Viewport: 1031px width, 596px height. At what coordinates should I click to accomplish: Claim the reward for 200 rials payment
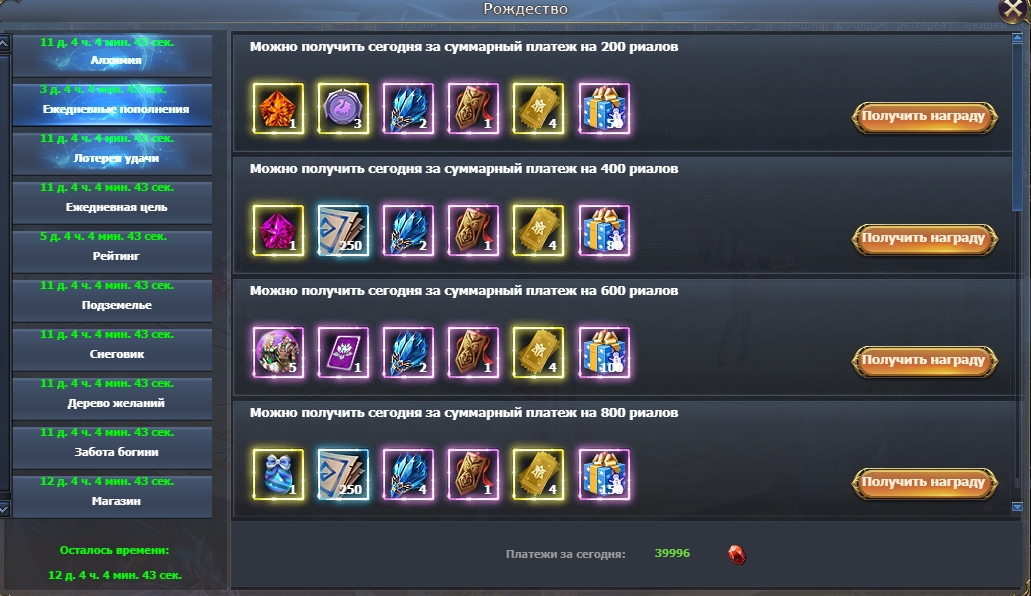tap(924, 116)
